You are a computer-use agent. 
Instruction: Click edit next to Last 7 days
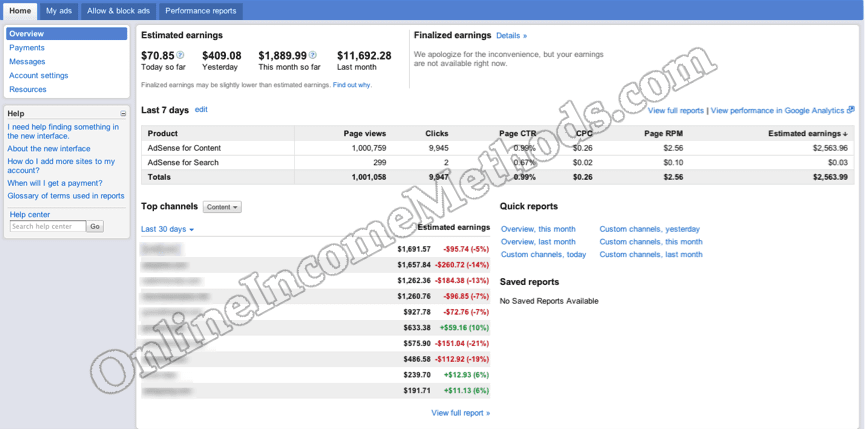point(201,110)
